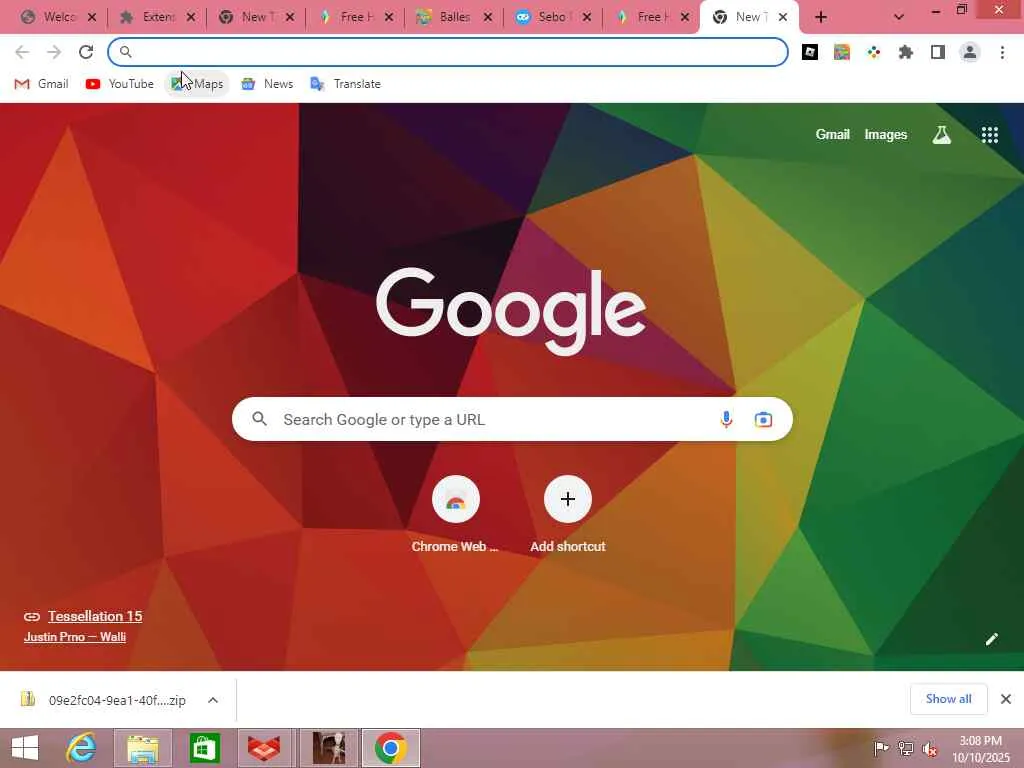Switch to the first Free H tab
This screenshot has height=768, width=1024.
tap(353, 17)
